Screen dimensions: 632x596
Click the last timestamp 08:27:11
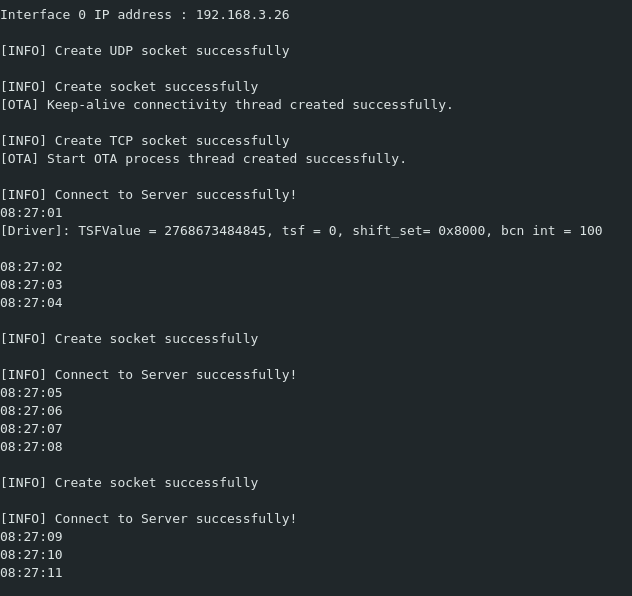[31, 573]
